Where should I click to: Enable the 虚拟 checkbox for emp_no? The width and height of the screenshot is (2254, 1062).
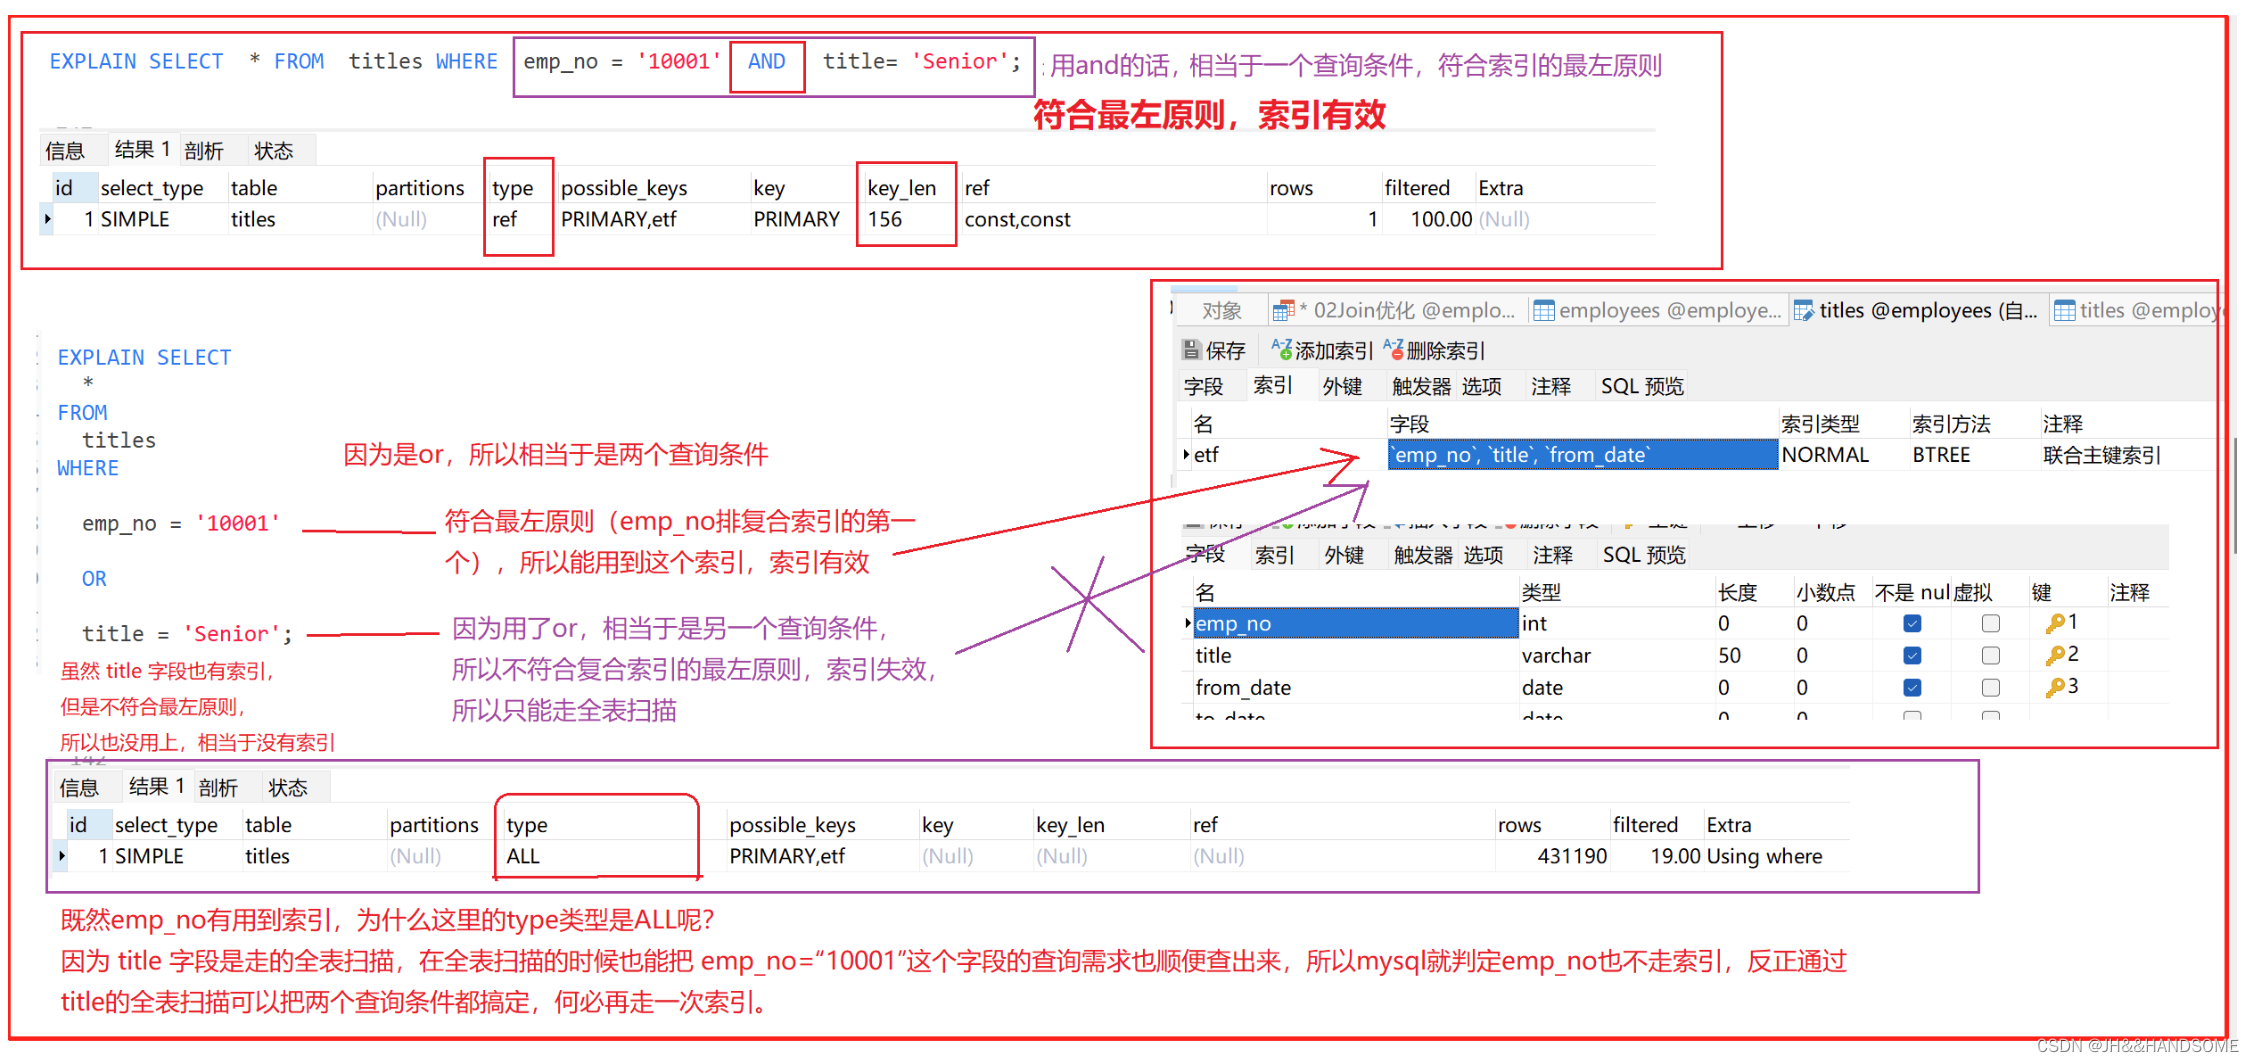pyautogui.click(x=1991, y=624)
